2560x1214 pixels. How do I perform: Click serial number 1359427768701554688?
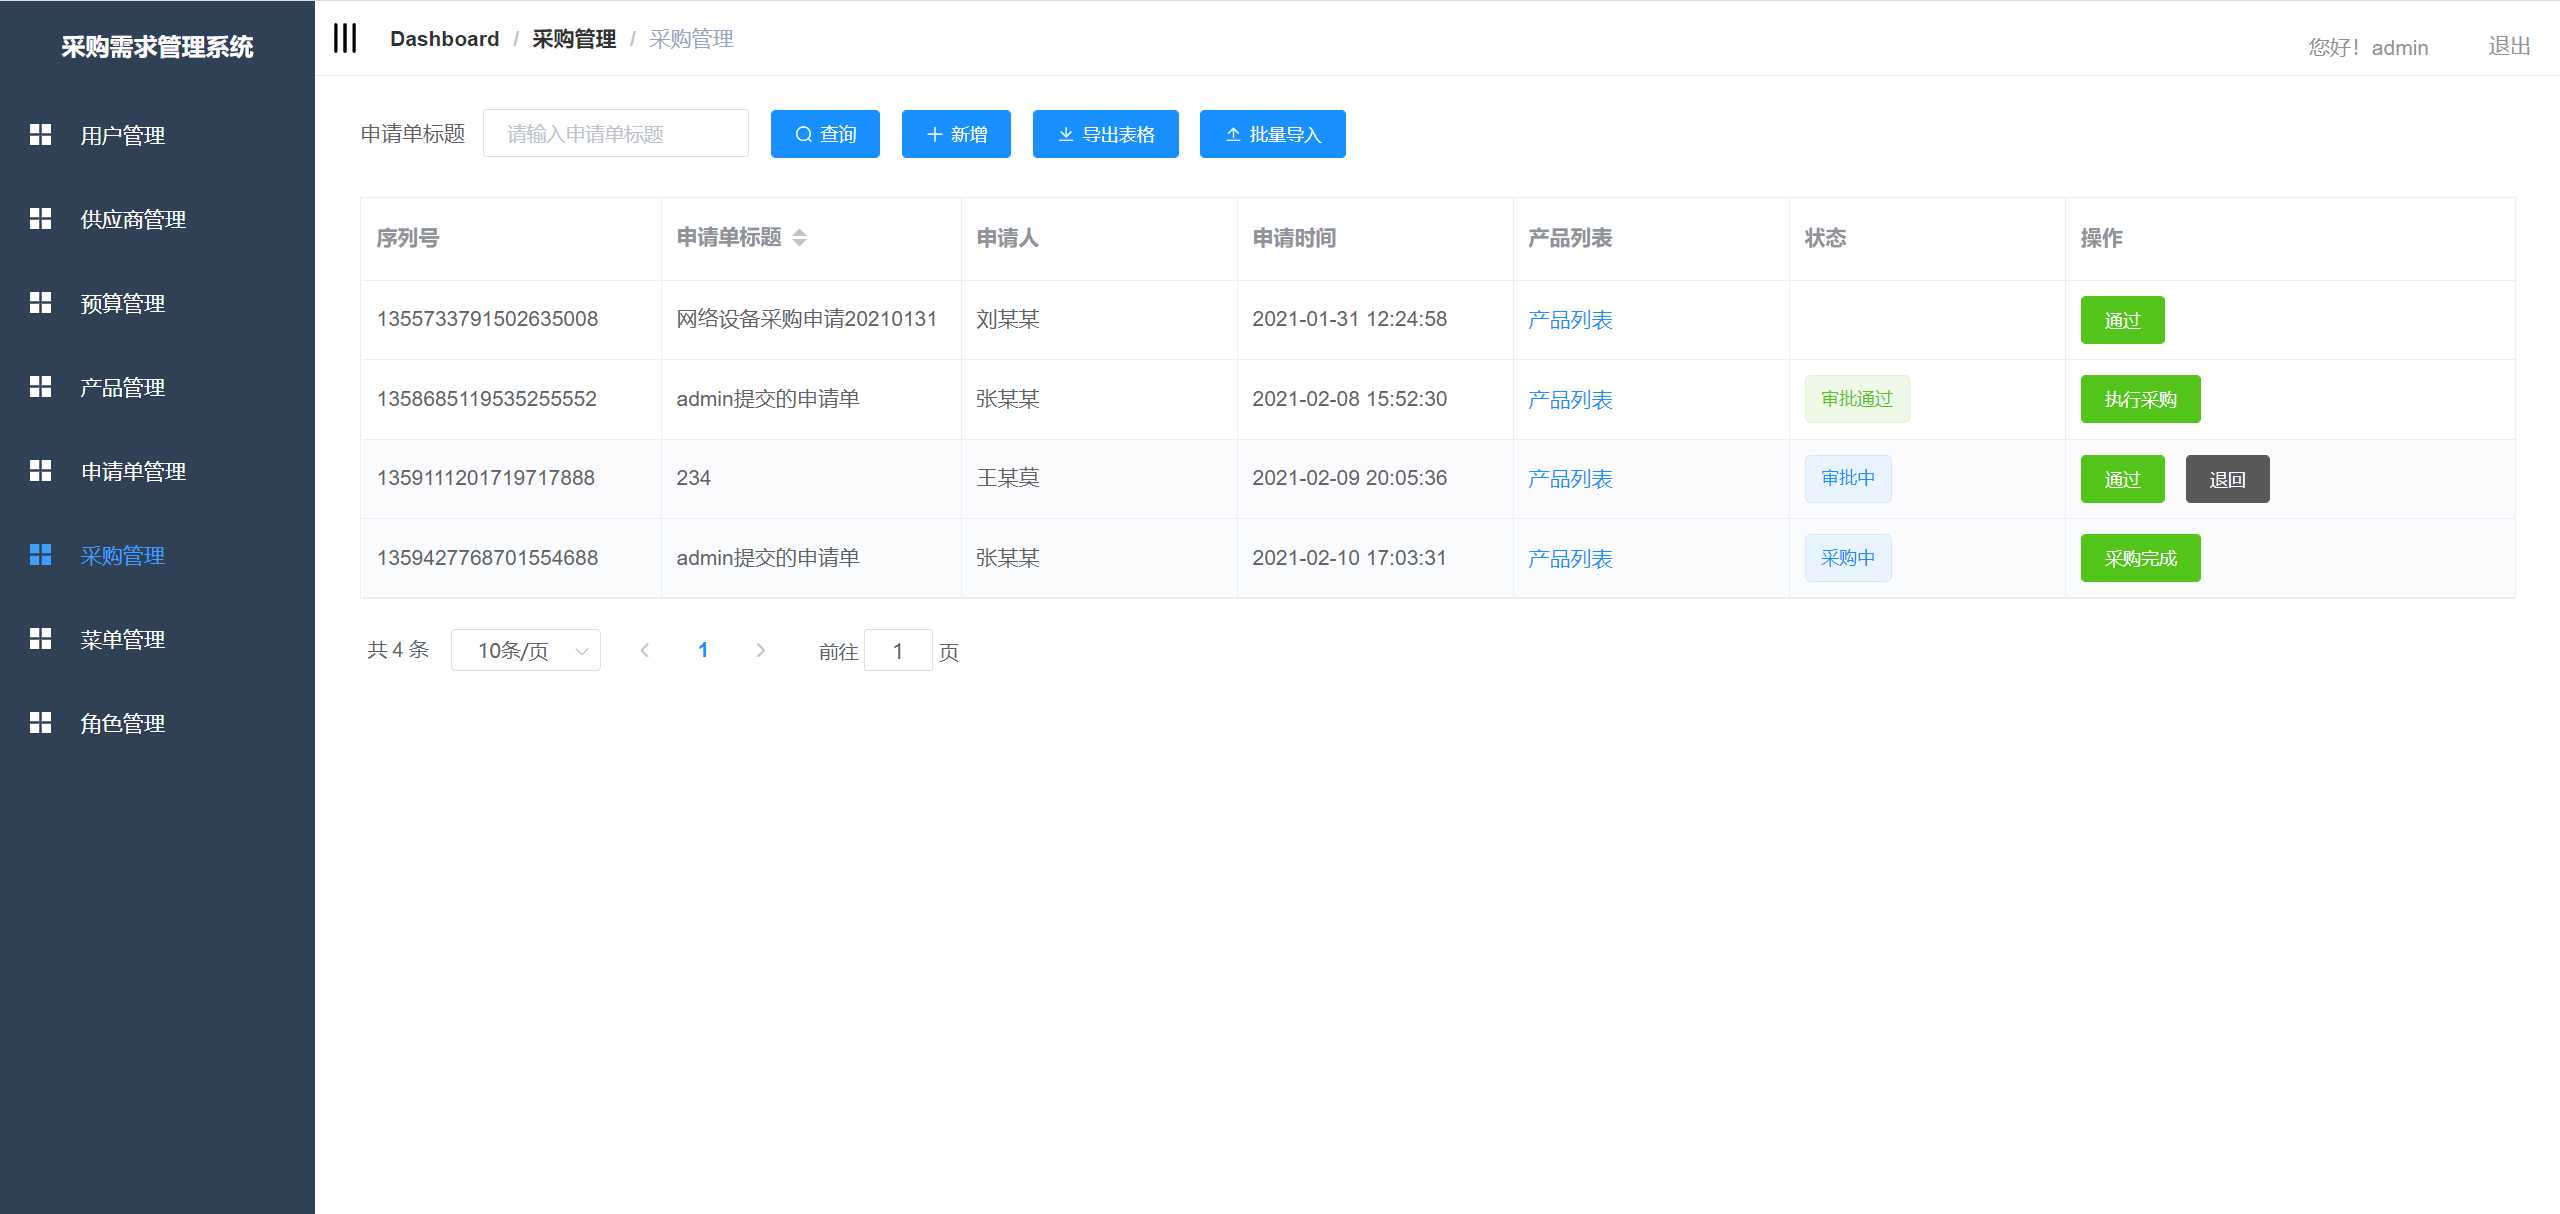coord(487,558)
